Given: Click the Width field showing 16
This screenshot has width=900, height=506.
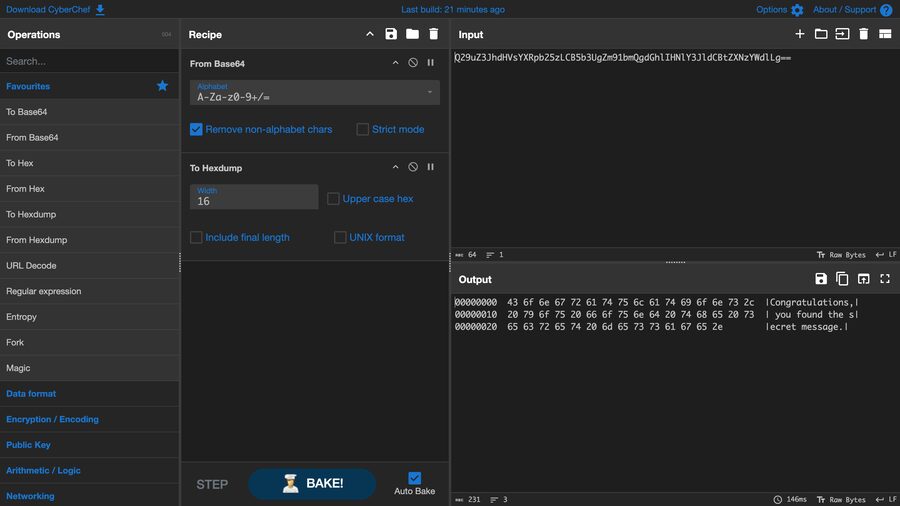Looking at the screenshot, I should pos(254,197).
